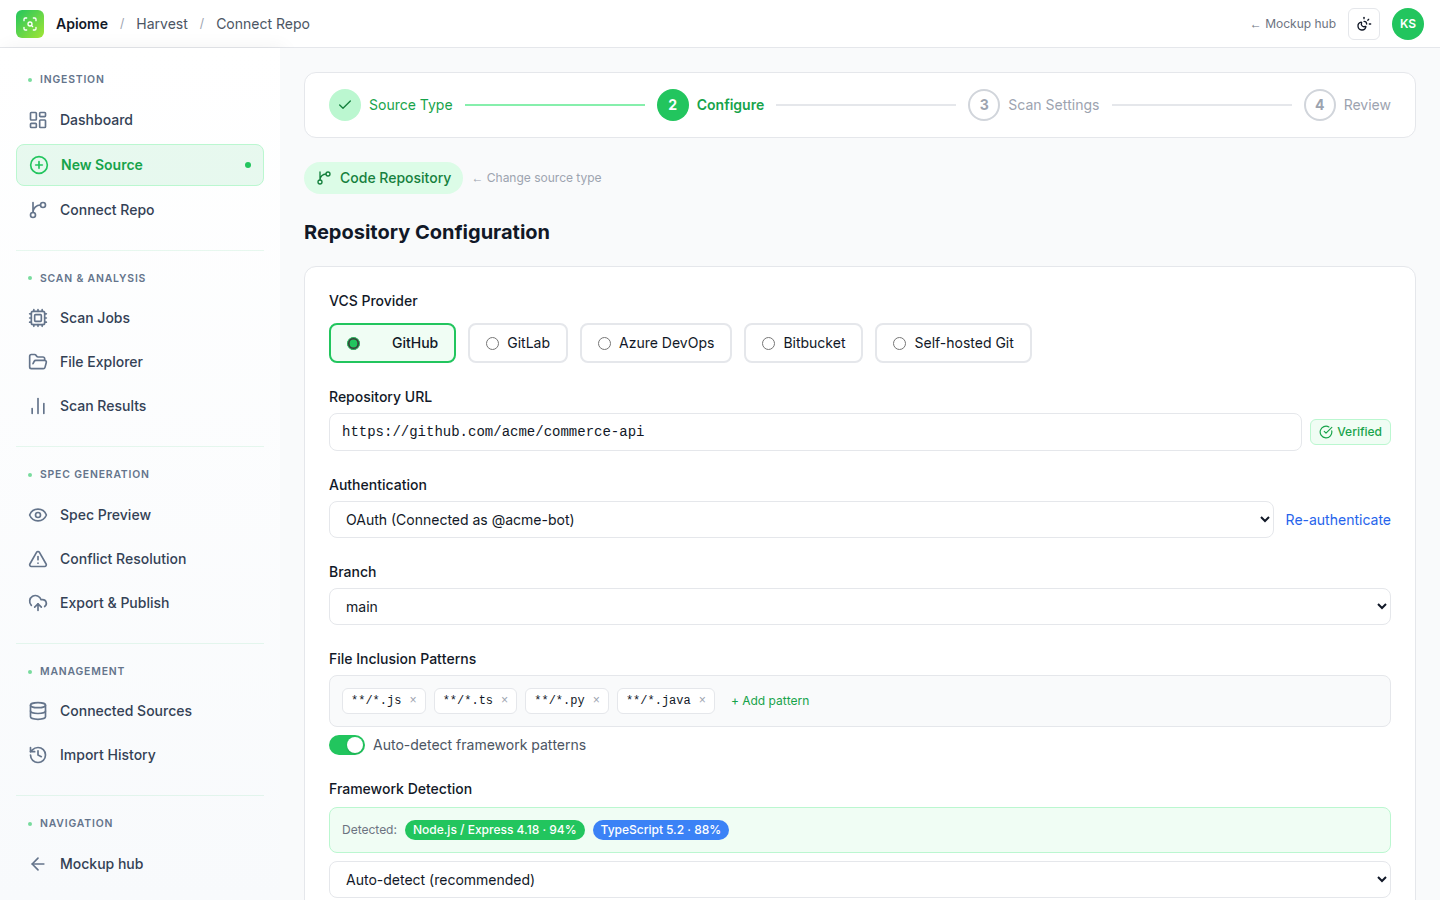Click the File Explorer folder icon
This screenshot has height=900, width=1440.
click(38, 362)
